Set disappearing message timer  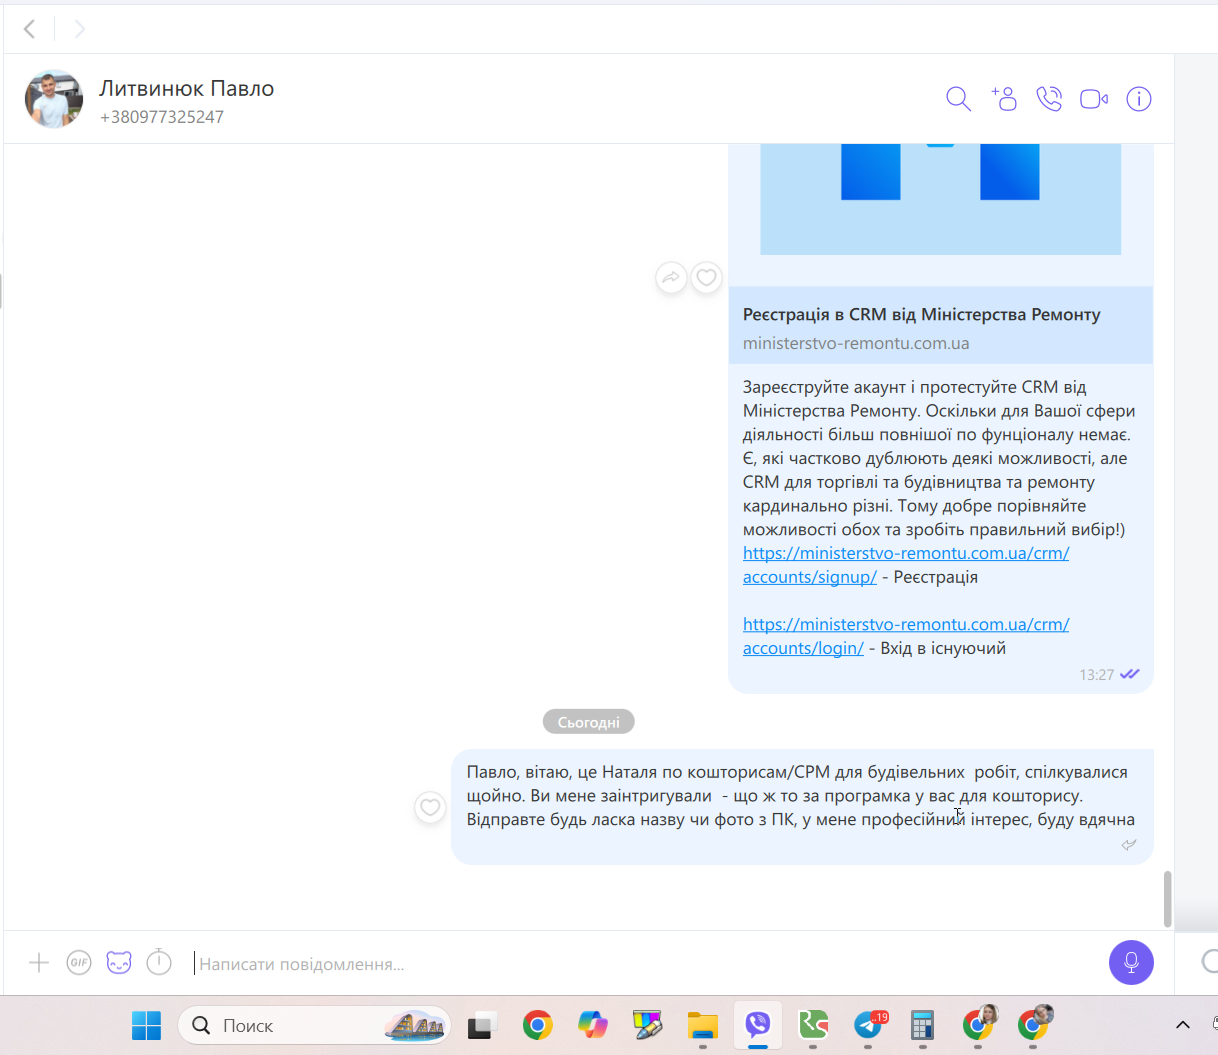(x=159, y=962)
